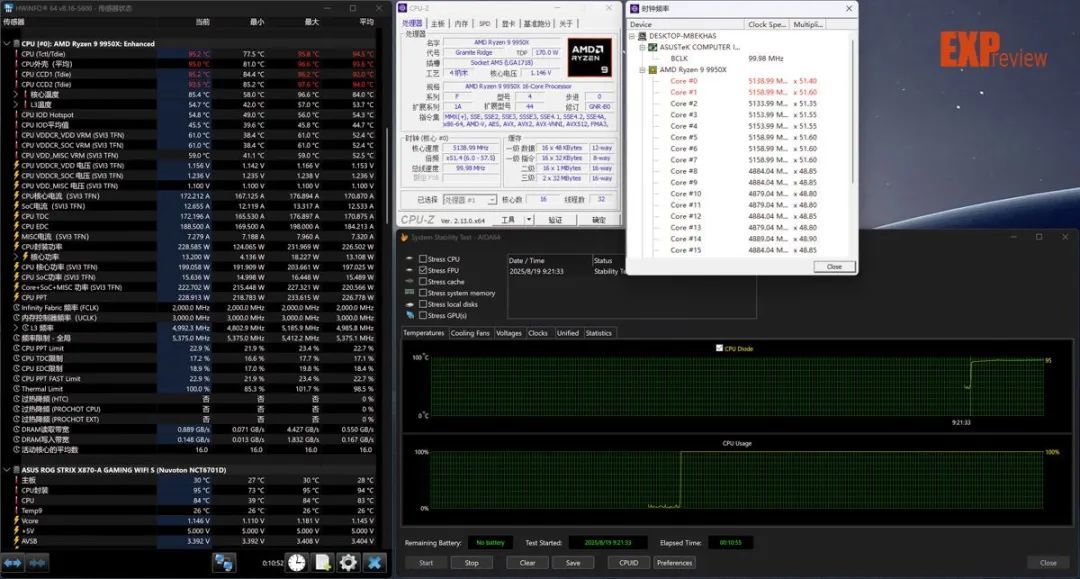
Task: Click computer icon beside DESKTOP-MBEKHAS
Action: (x=642, y=36)
